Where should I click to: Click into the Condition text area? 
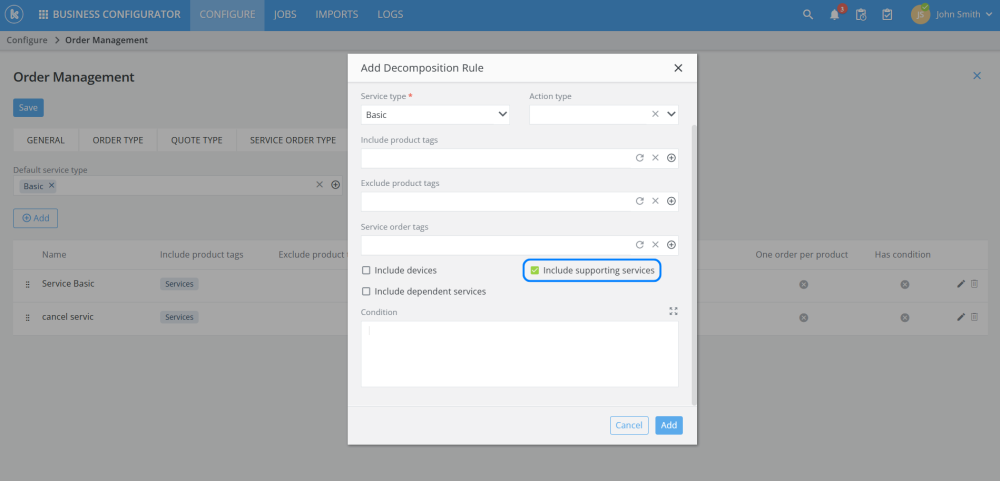click(519, 353)
